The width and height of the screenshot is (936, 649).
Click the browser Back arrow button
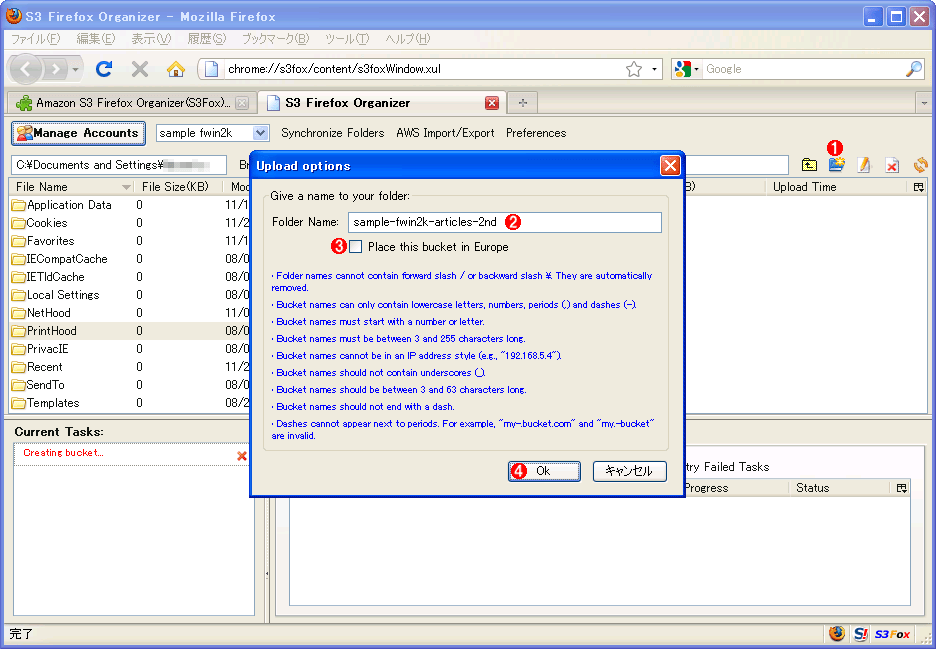tap(25, 69)
